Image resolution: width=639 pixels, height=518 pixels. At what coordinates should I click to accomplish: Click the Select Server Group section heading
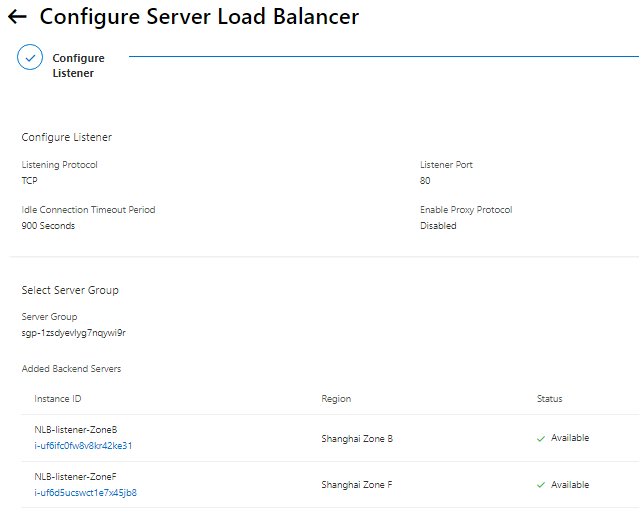70,290
